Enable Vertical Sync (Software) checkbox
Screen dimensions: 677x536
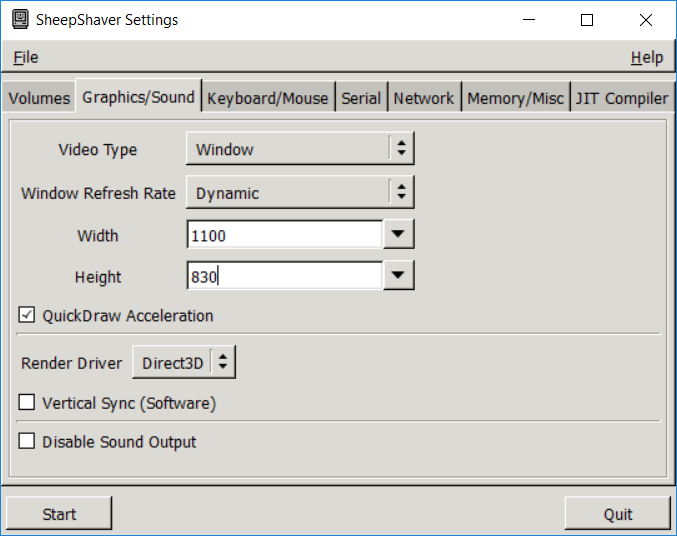coord(27,403)
